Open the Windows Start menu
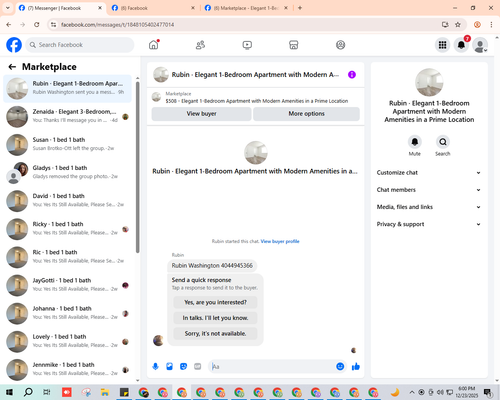Screen dimensions: 500x400 [9, 392]
